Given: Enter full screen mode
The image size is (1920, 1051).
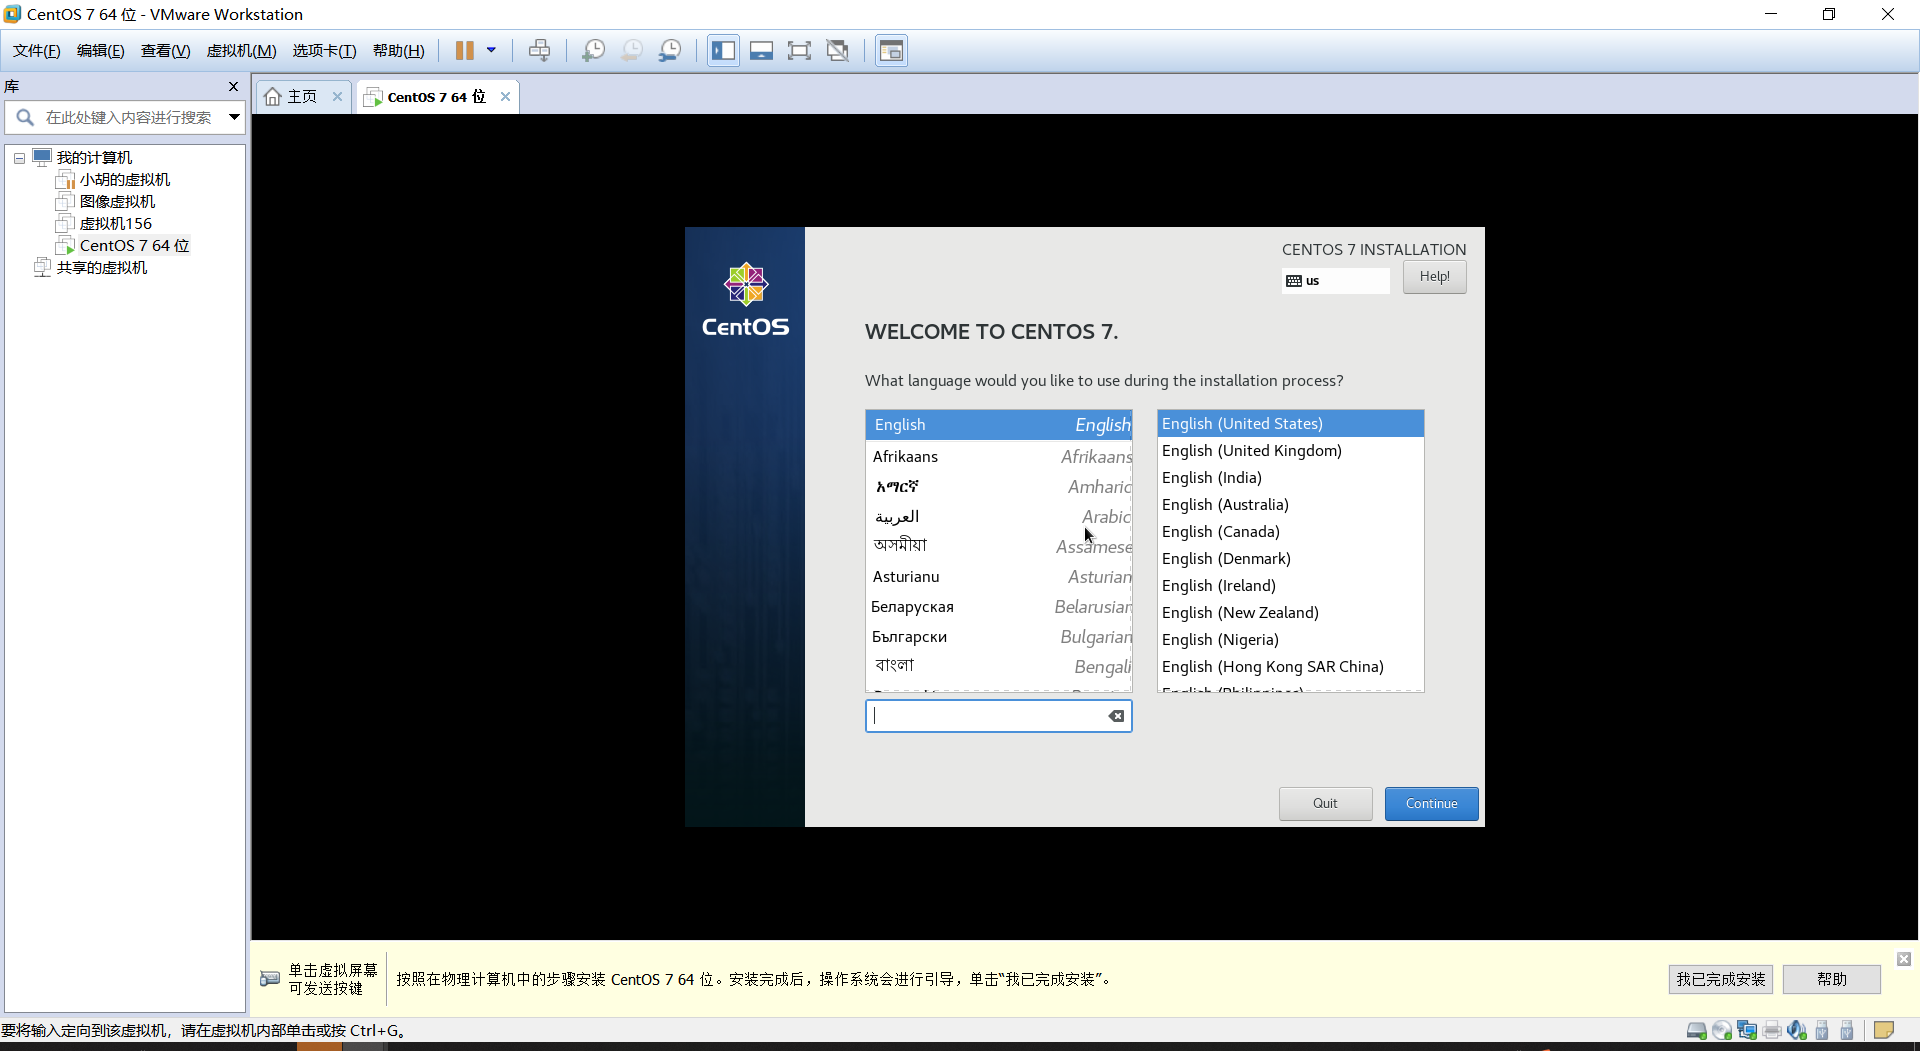Looking at the screenshot, I should point(799,51).
